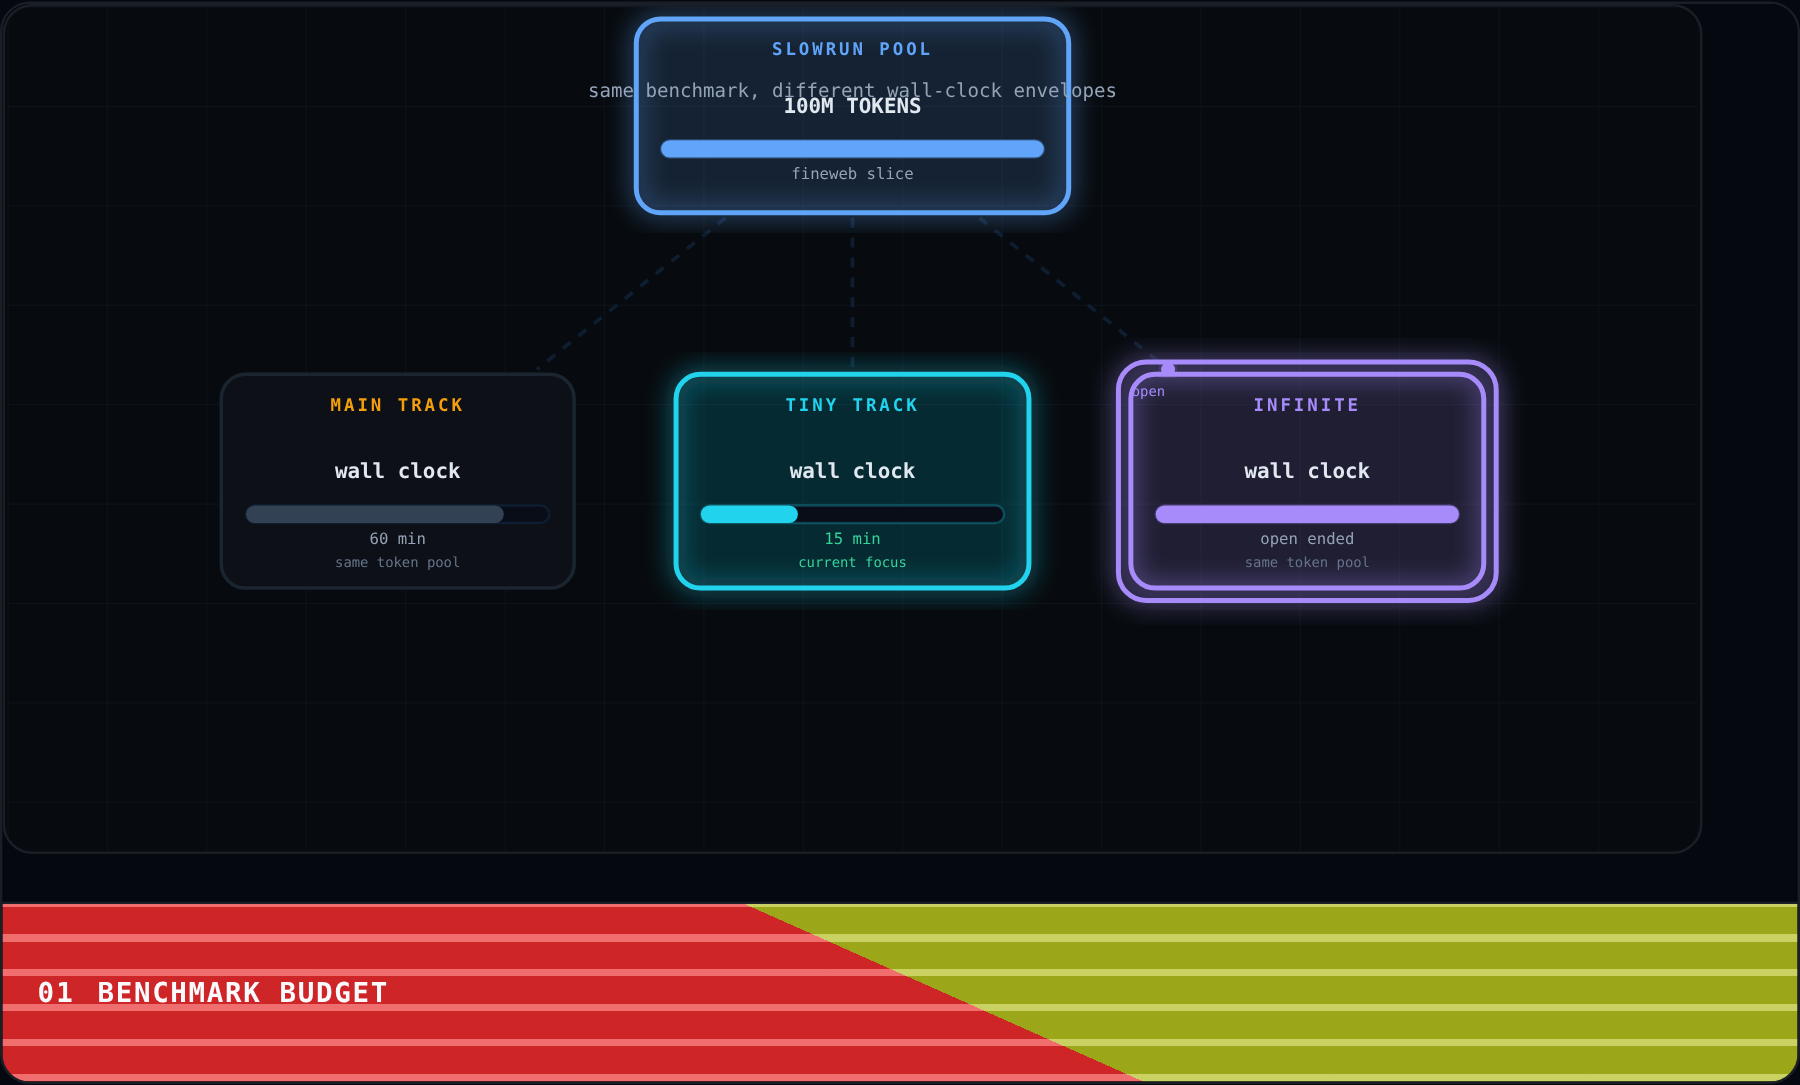Click the small purple dot on Infinite card
Viewport: 1800px width, 1085px height.
point(1168,369)
